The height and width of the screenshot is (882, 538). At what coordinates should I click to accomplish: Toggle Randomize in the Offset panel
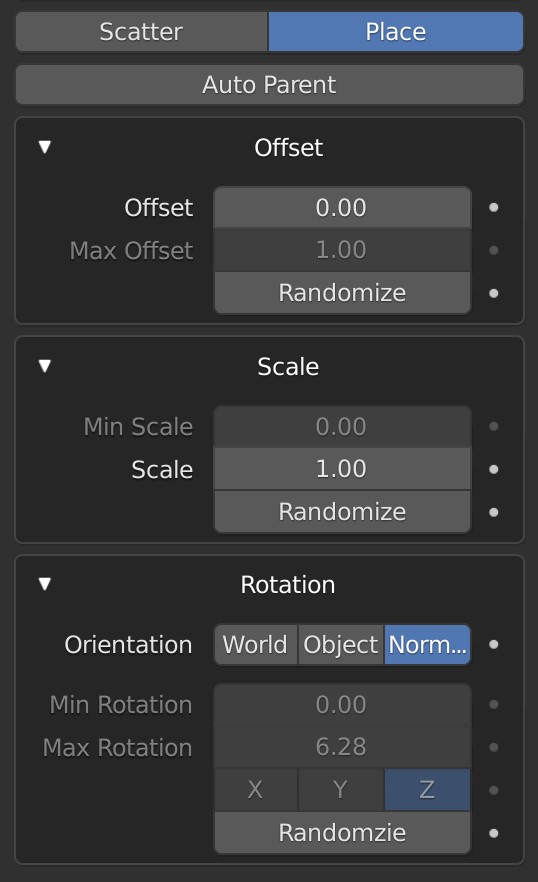pyautogui.click(x=342, y=293)
